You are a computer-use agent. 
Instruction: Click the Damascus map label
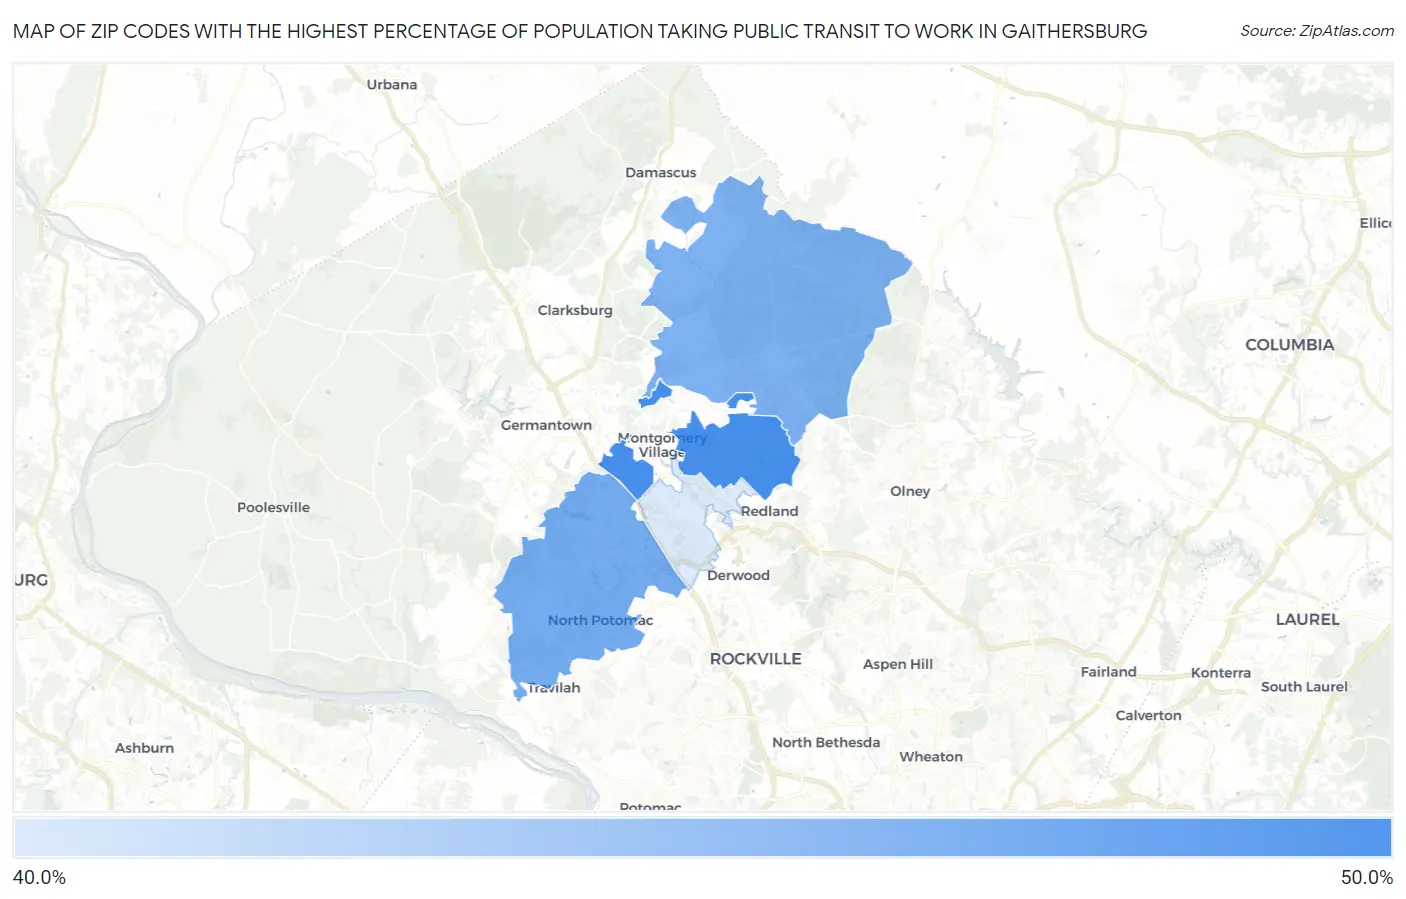(x=661, y=172)
